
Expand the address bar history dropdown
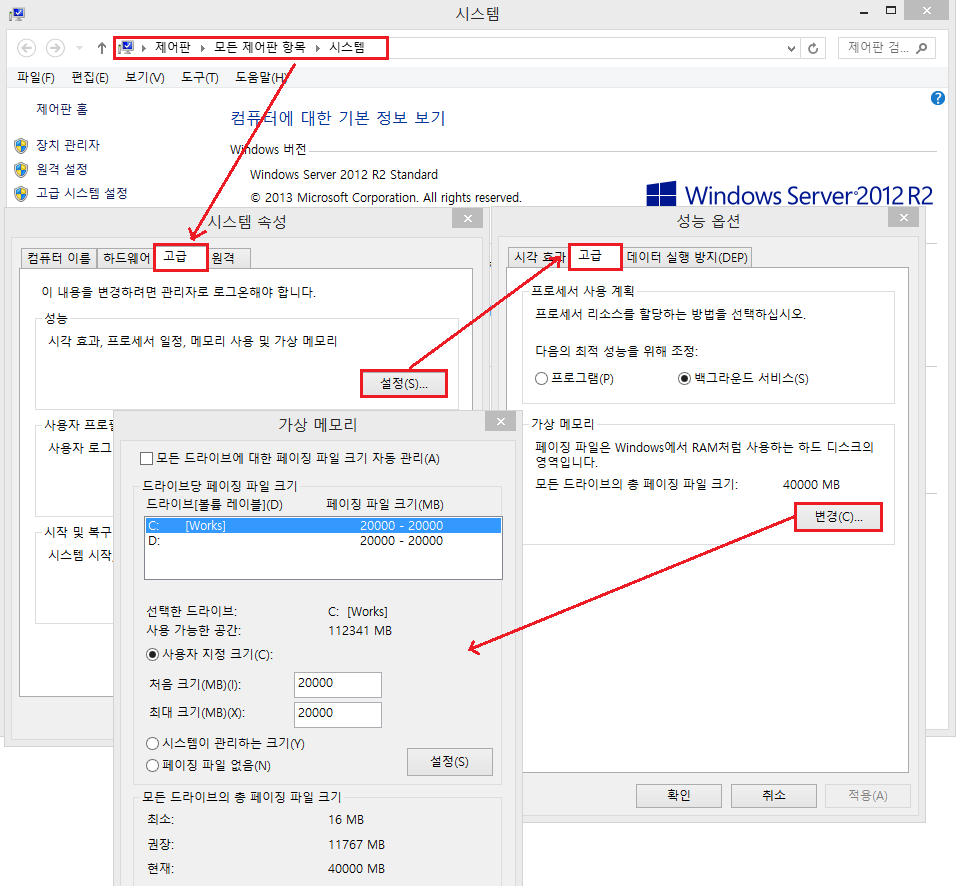(791, 48)
